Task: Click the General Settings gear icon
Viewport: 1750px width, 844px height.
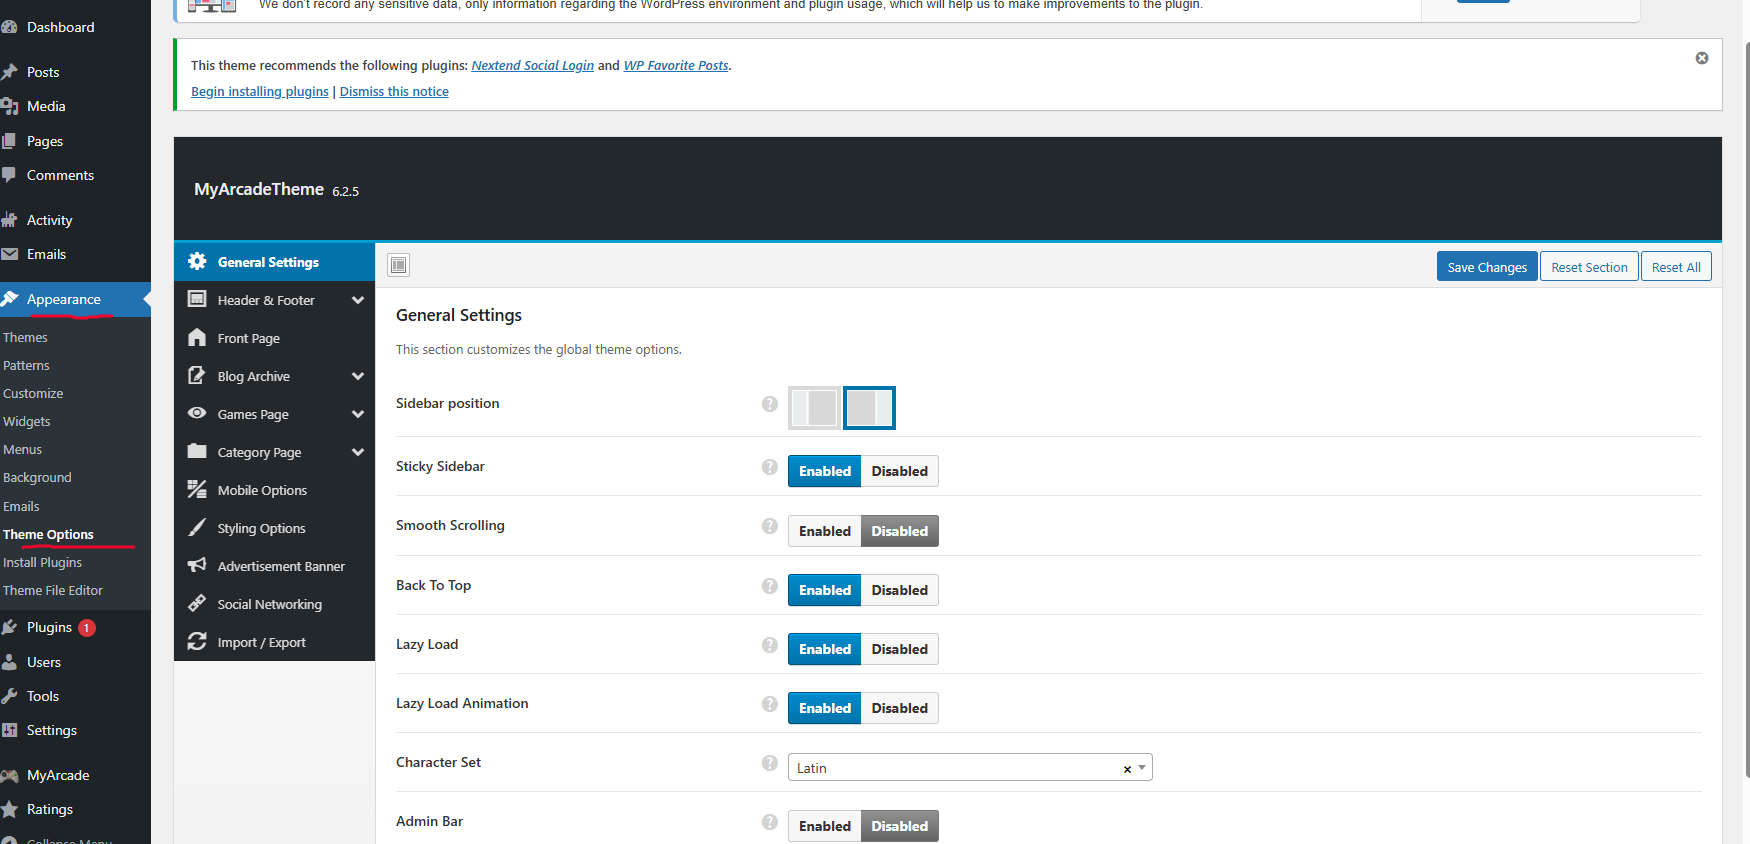Action: (197, 261)
